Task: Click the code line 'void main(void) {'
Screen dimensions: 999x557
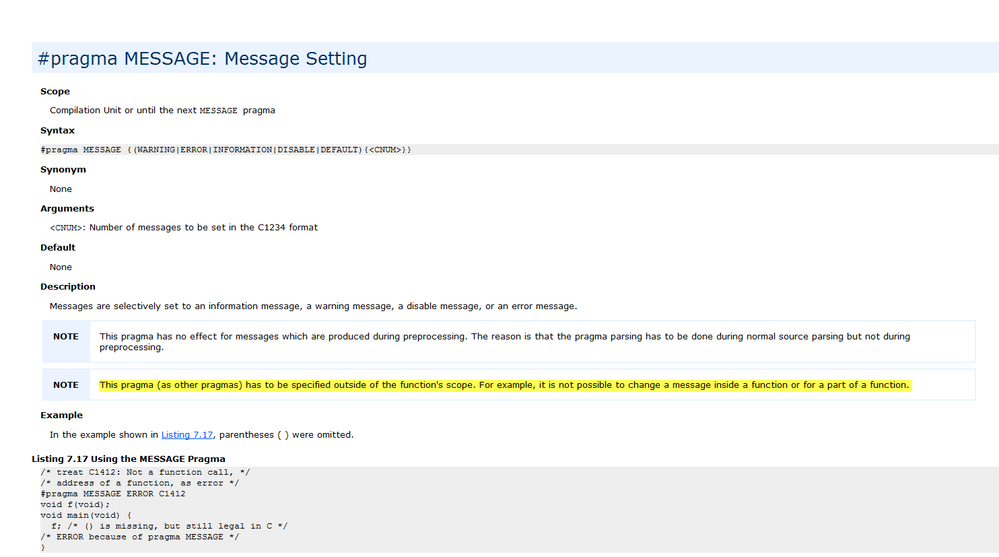Action: click(86, 516)
